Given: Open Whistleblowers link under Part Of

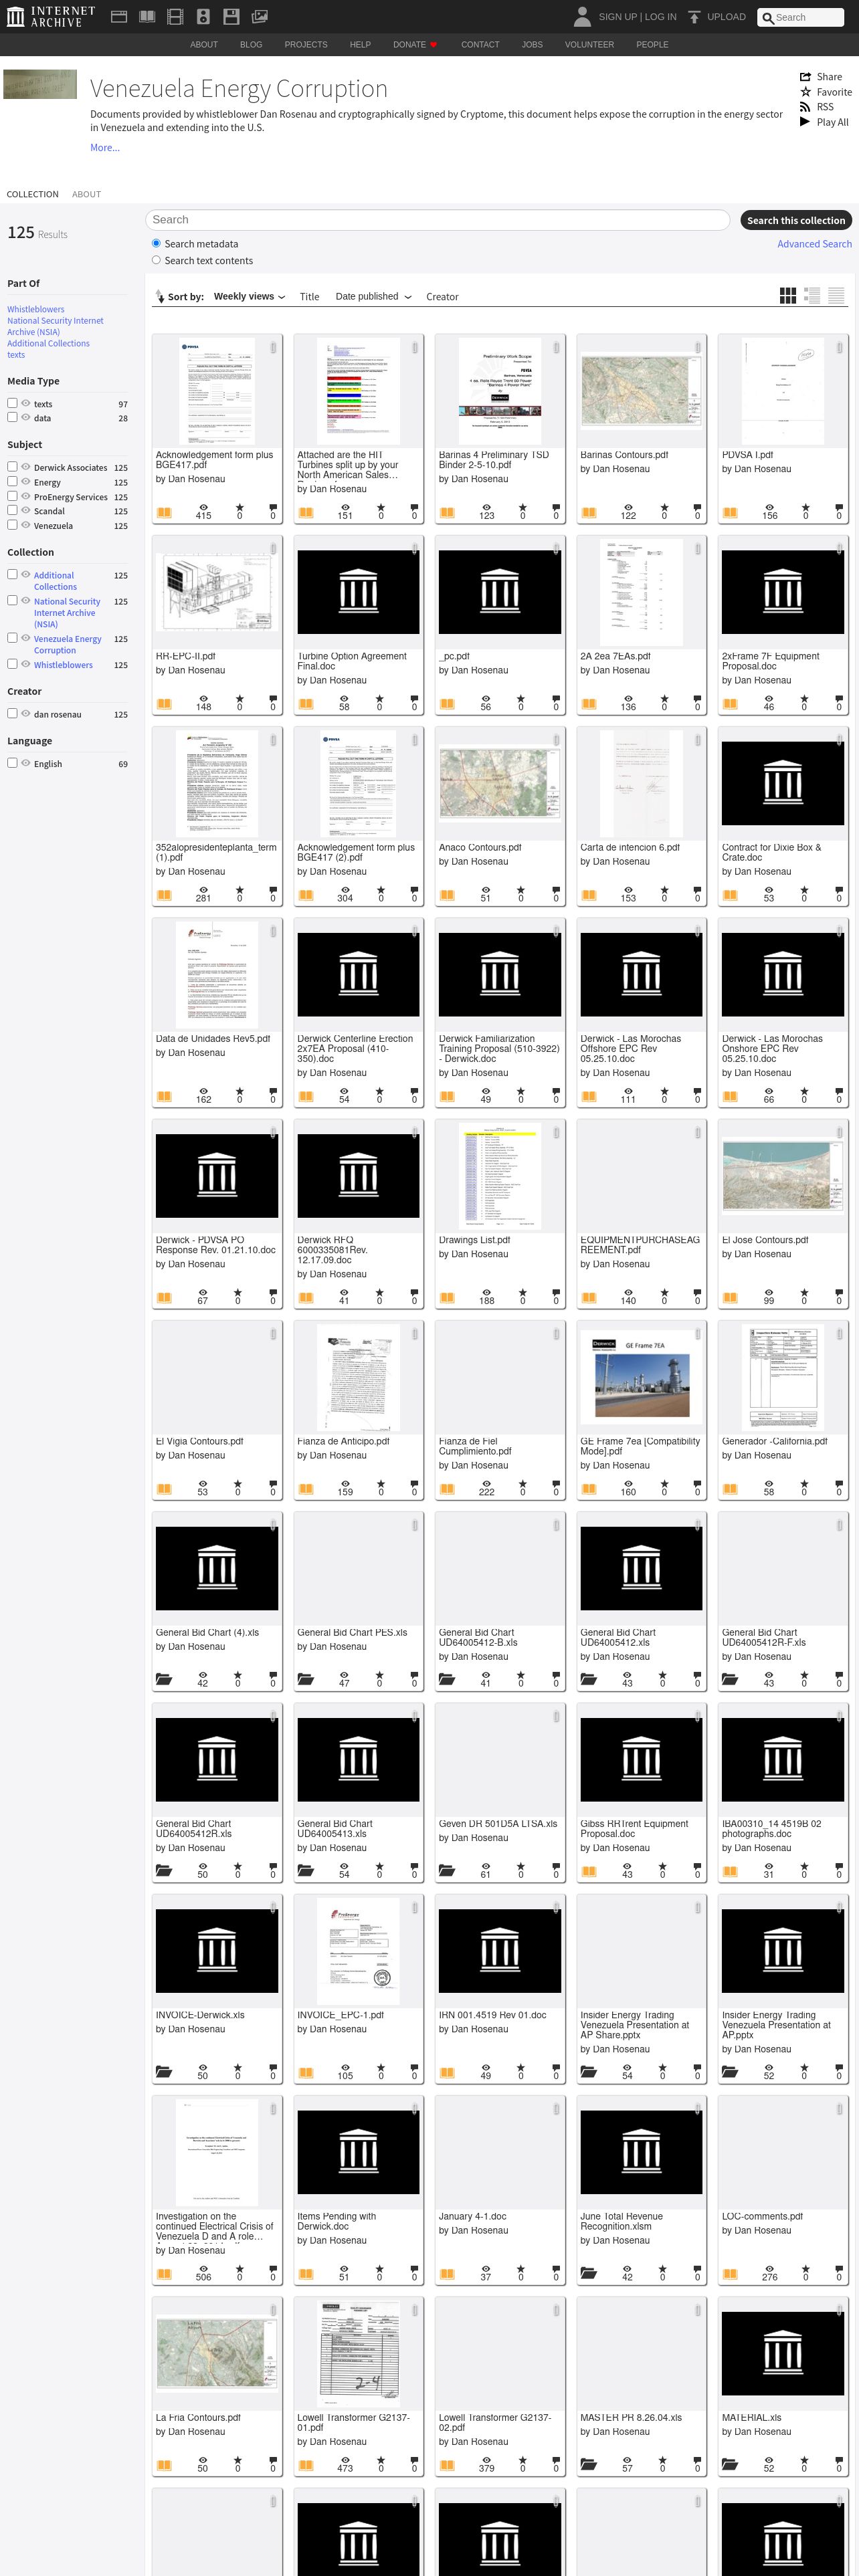Looking at the screenshot, I should click(x=36, y=309).
